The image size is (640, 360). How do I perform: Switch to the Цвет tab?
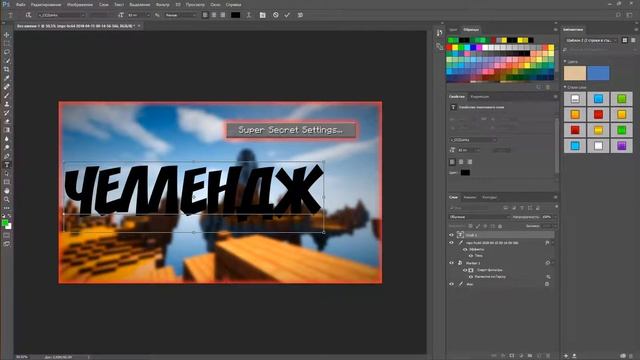pos(453,30)
